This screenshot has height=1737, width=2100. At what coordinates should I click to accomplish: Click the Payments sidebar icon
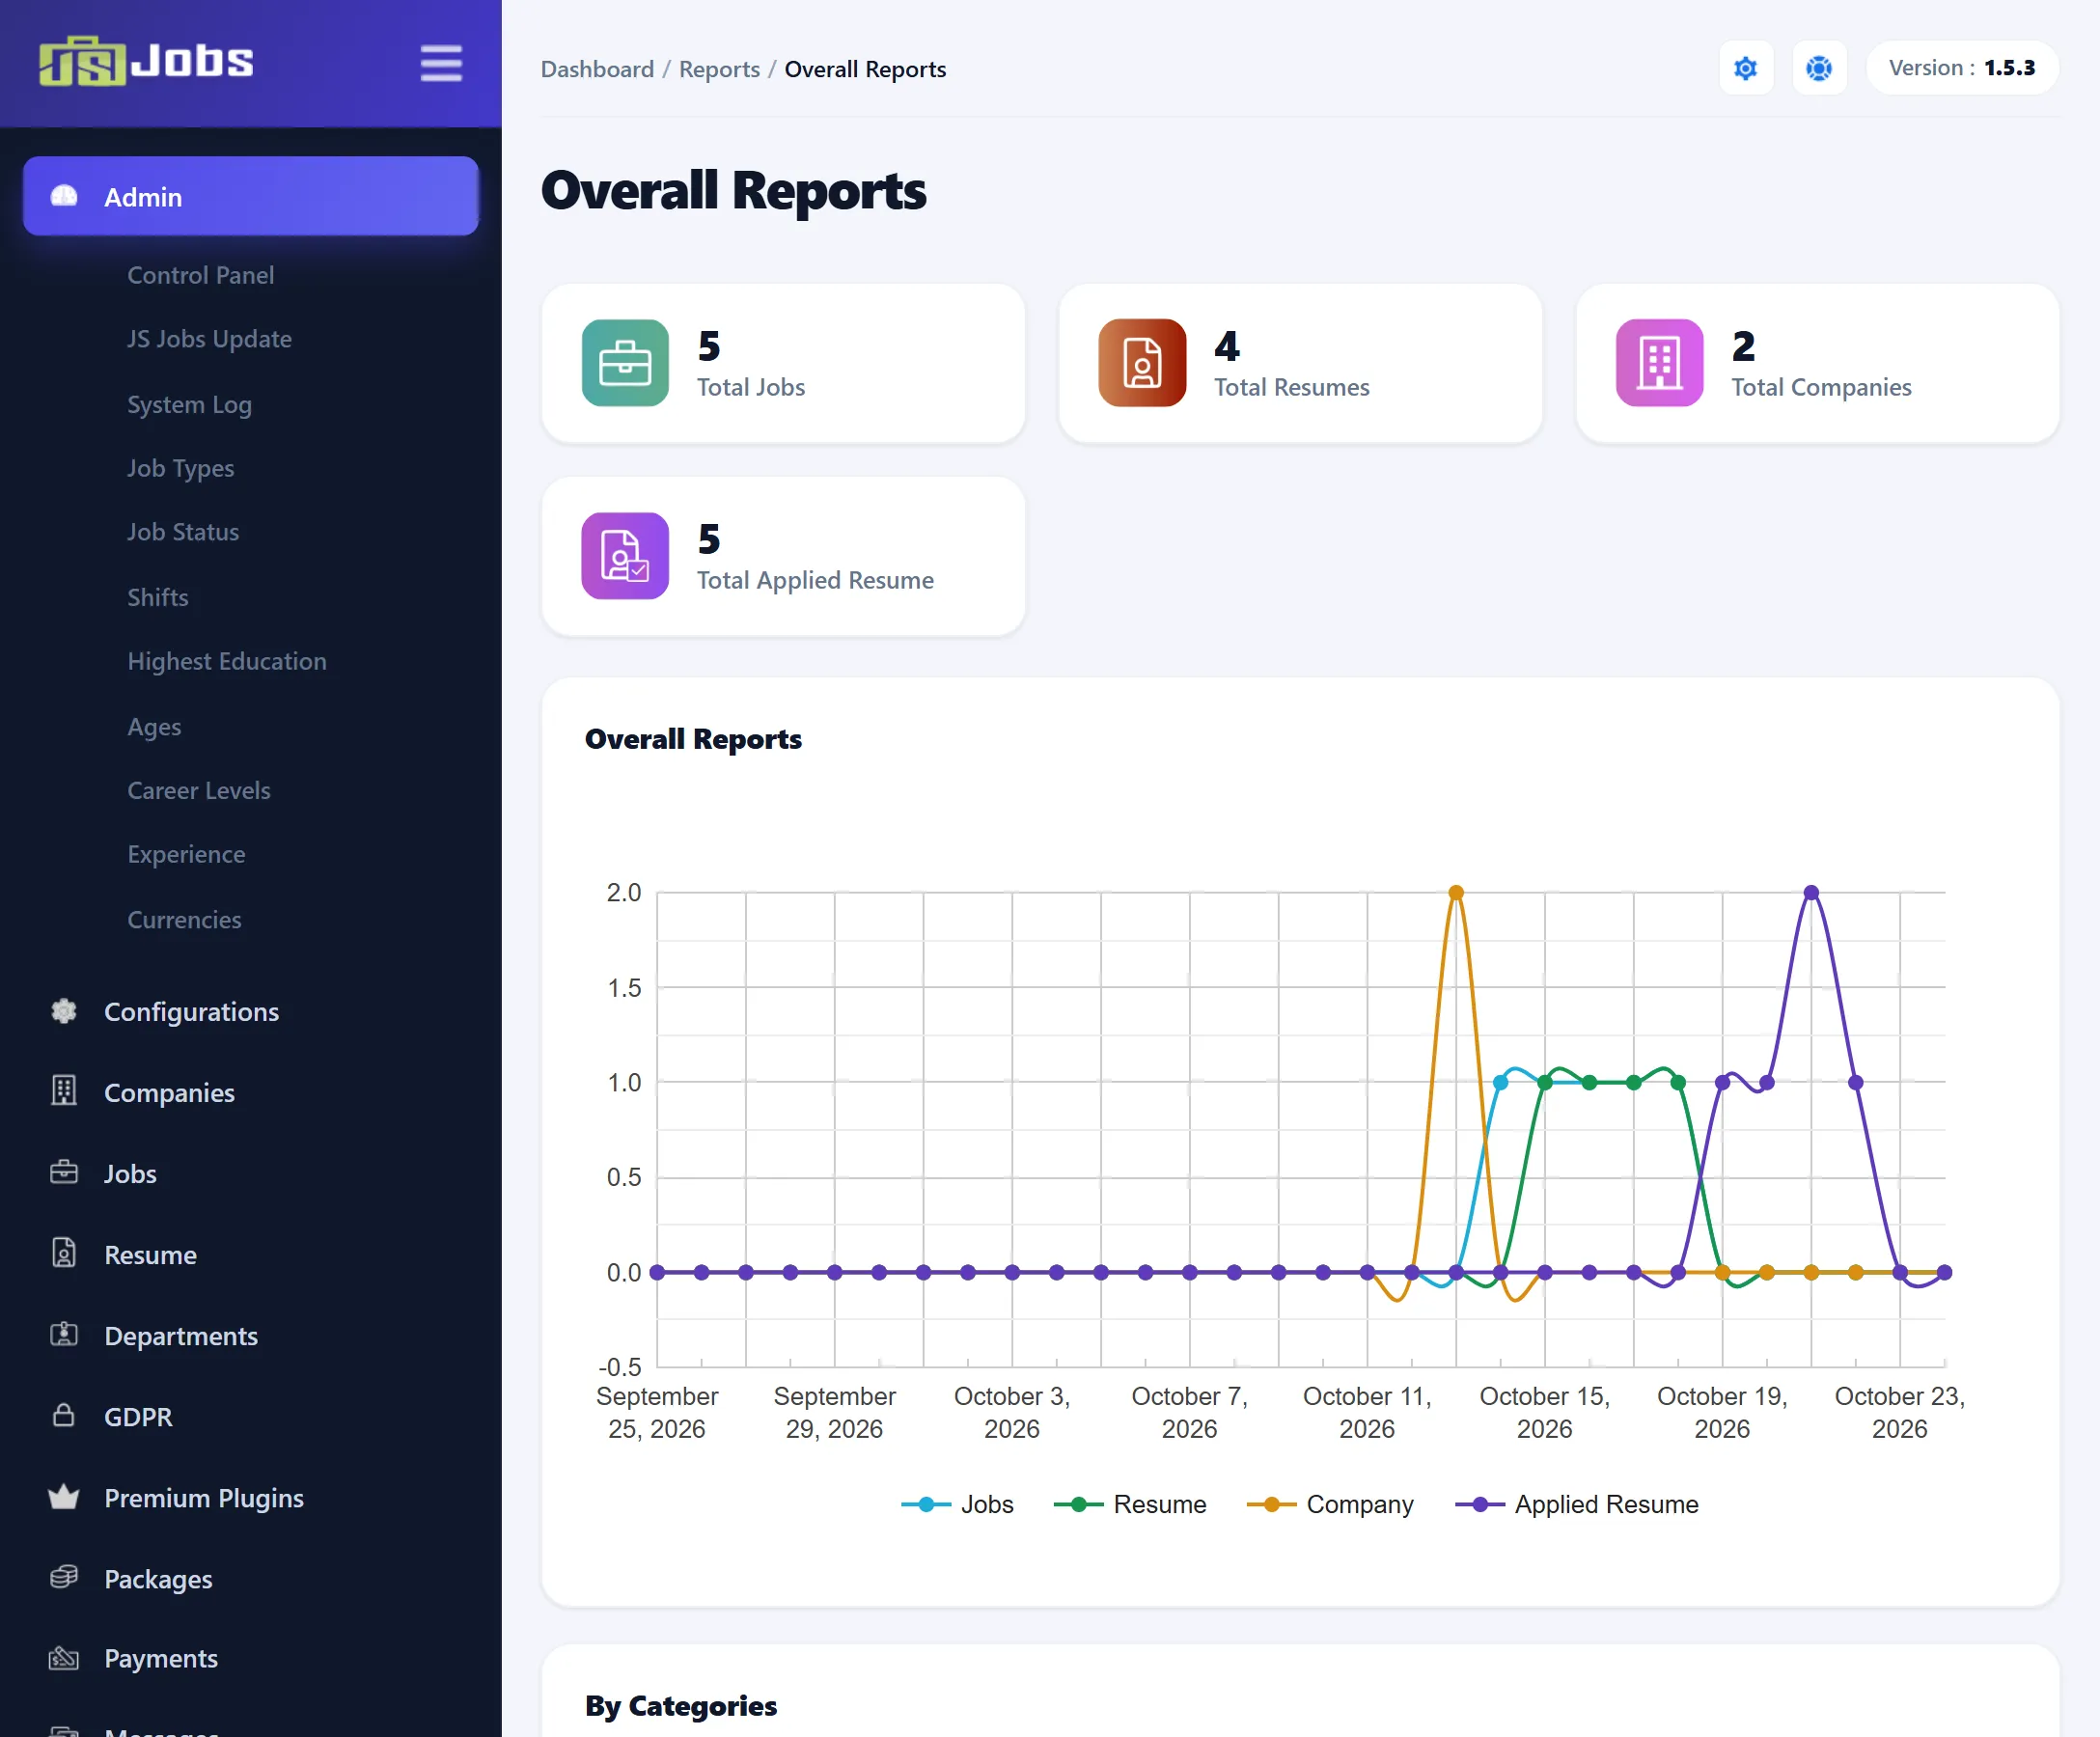pyautogui.click(x=64, y=1658)
